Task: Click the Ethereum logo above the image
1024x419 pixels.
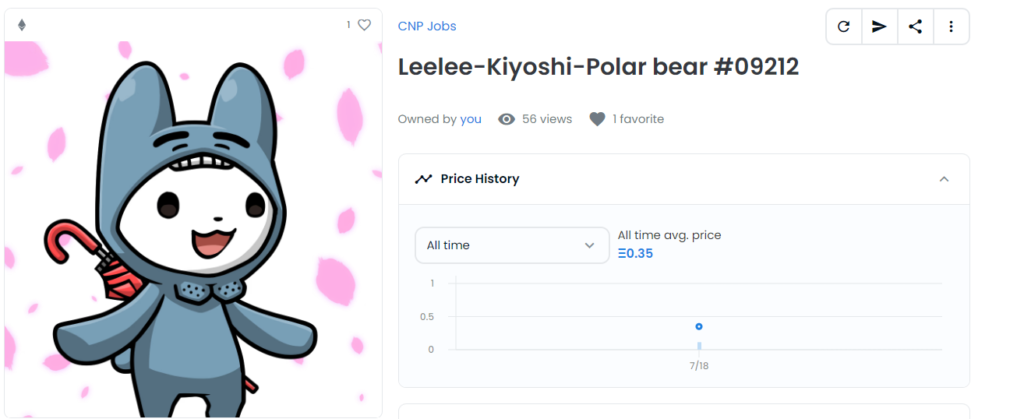Action: [x=22, y=25]
